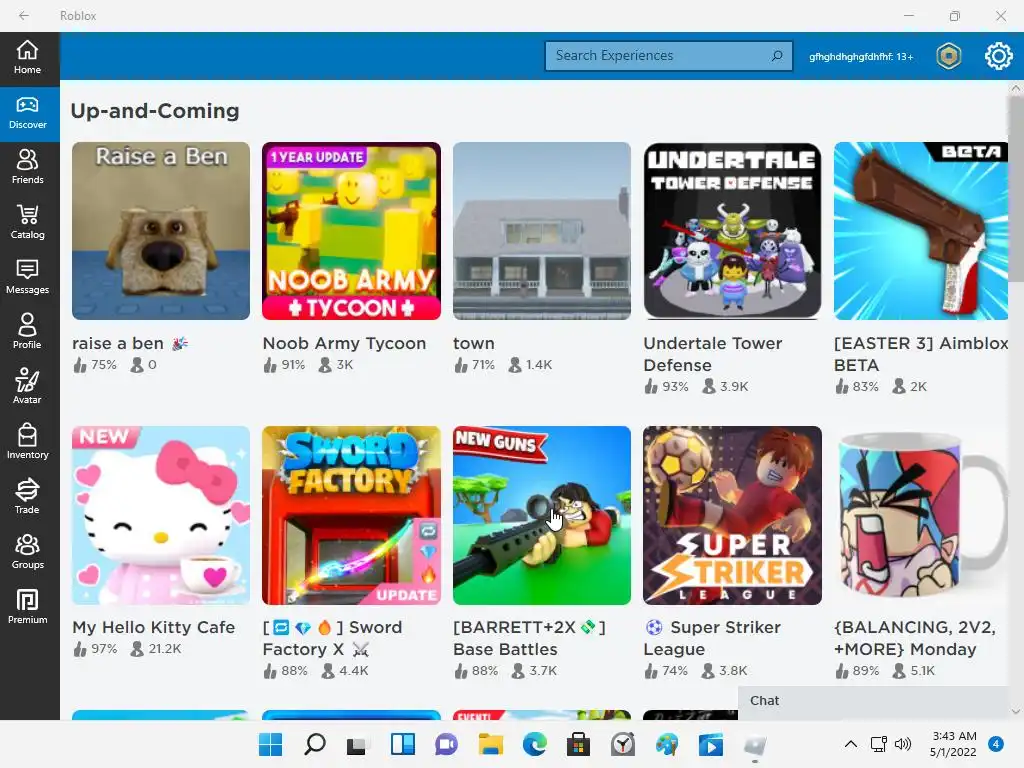1024x768 pixels.
Task: Open the clock showing 3:43 AM
Action: tap(953, 744)
